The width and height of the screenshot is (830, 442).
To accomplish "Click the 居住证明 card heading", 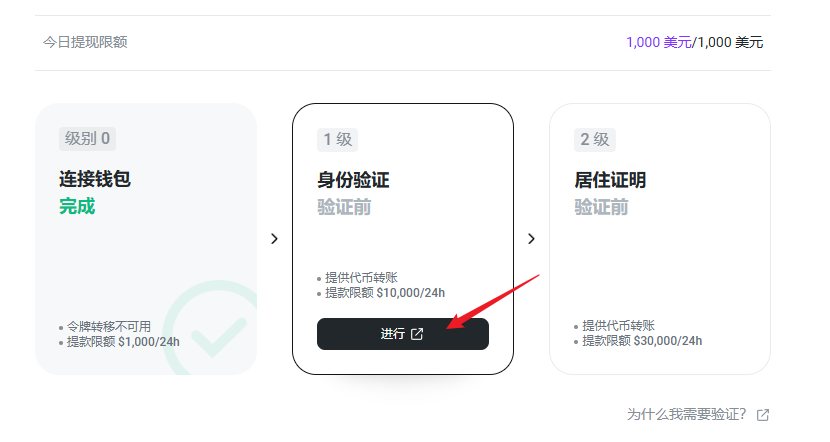I will (x=610, y=180).
